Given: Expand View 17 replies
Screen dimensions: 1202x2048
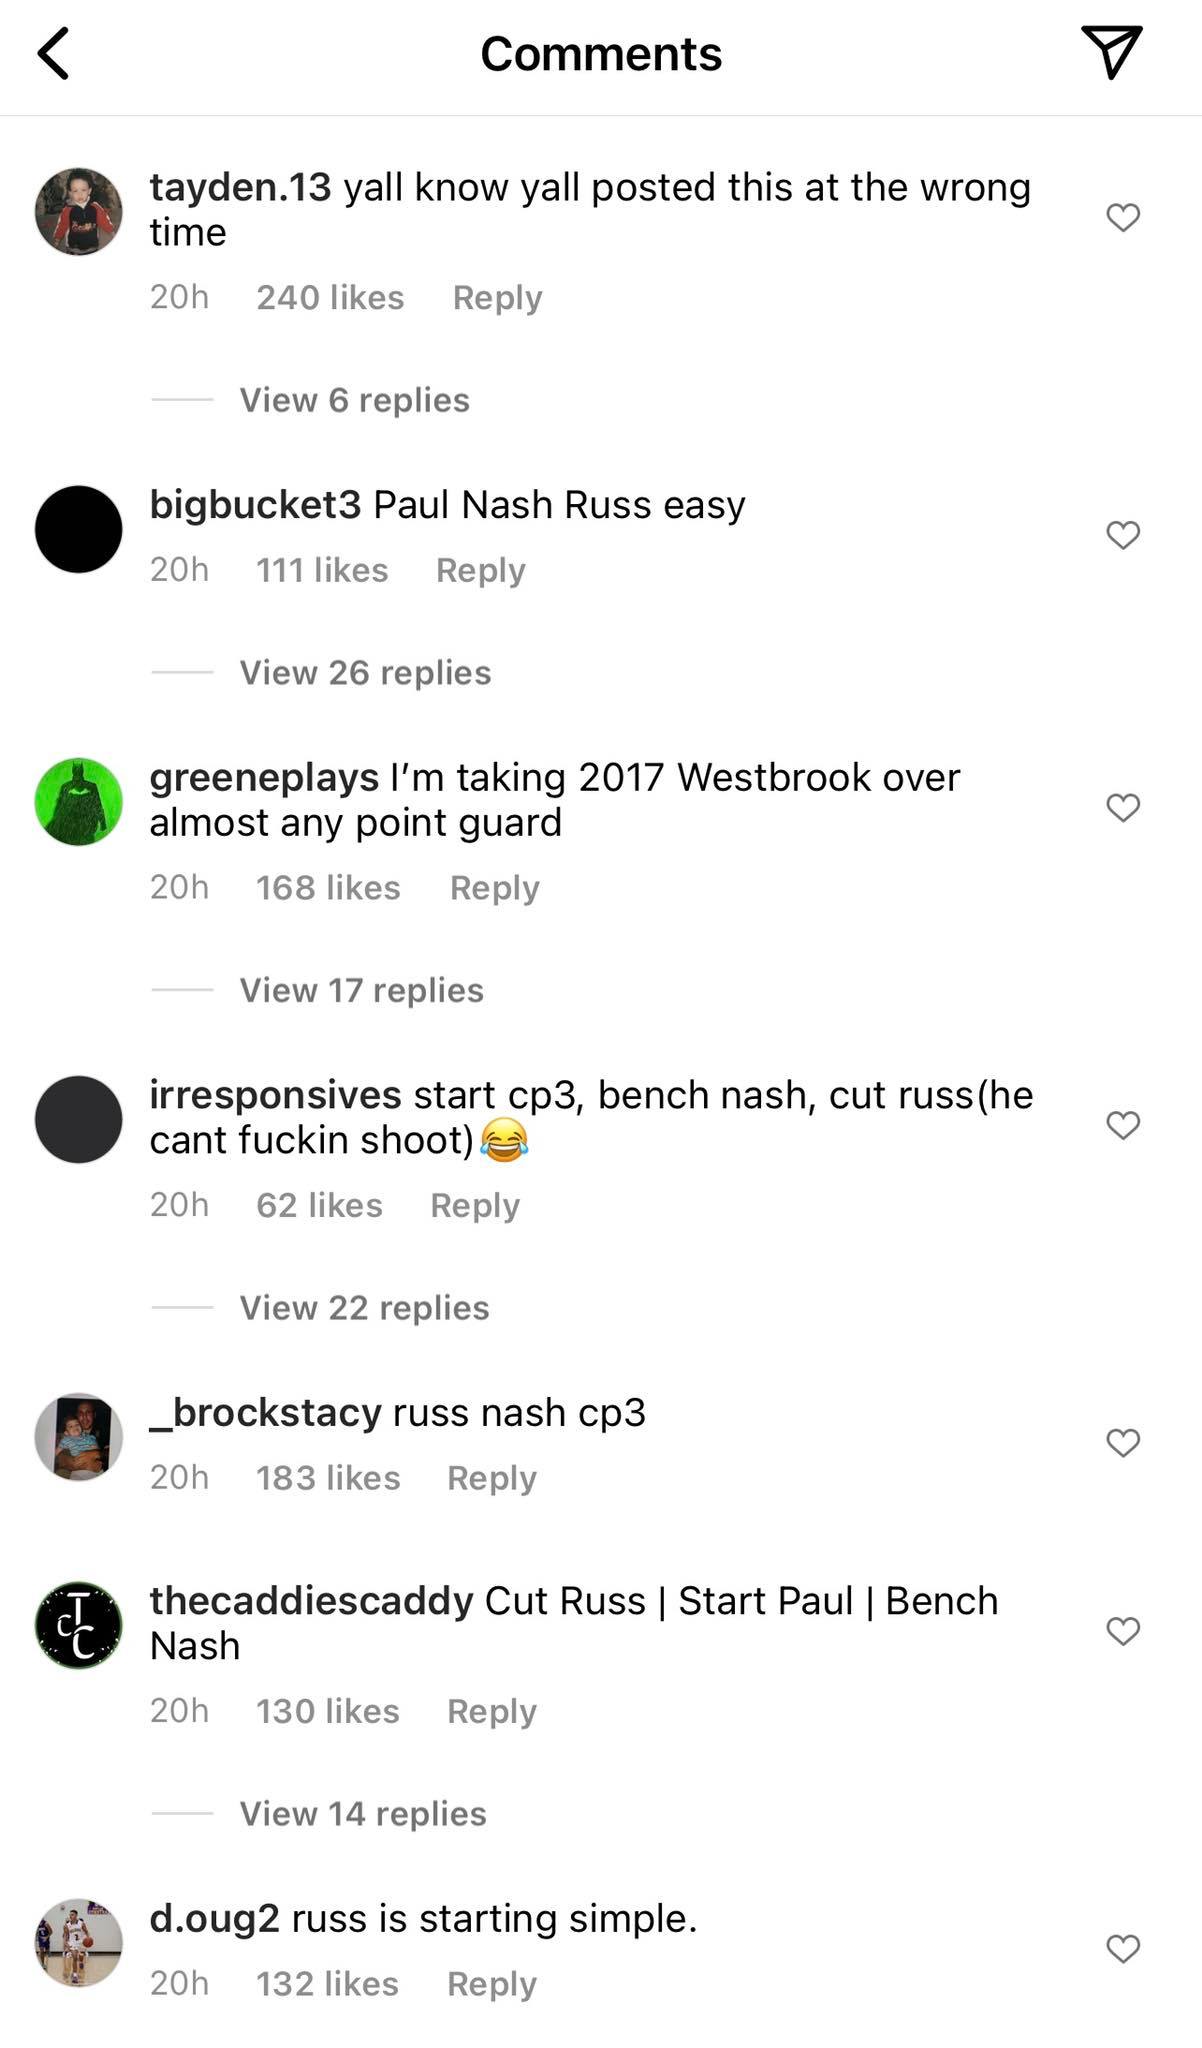Looking at the screenshot, I should click(x=361, y=990).
